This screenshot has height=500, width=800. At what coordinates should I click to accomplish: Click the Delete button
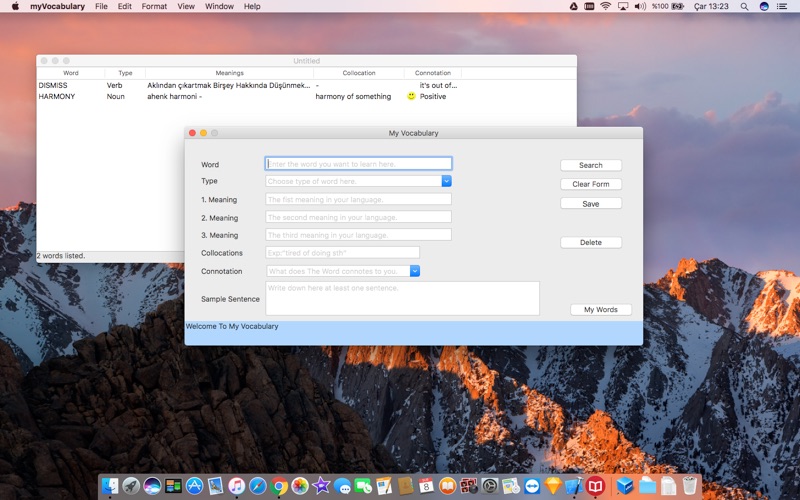click(591, 242)
